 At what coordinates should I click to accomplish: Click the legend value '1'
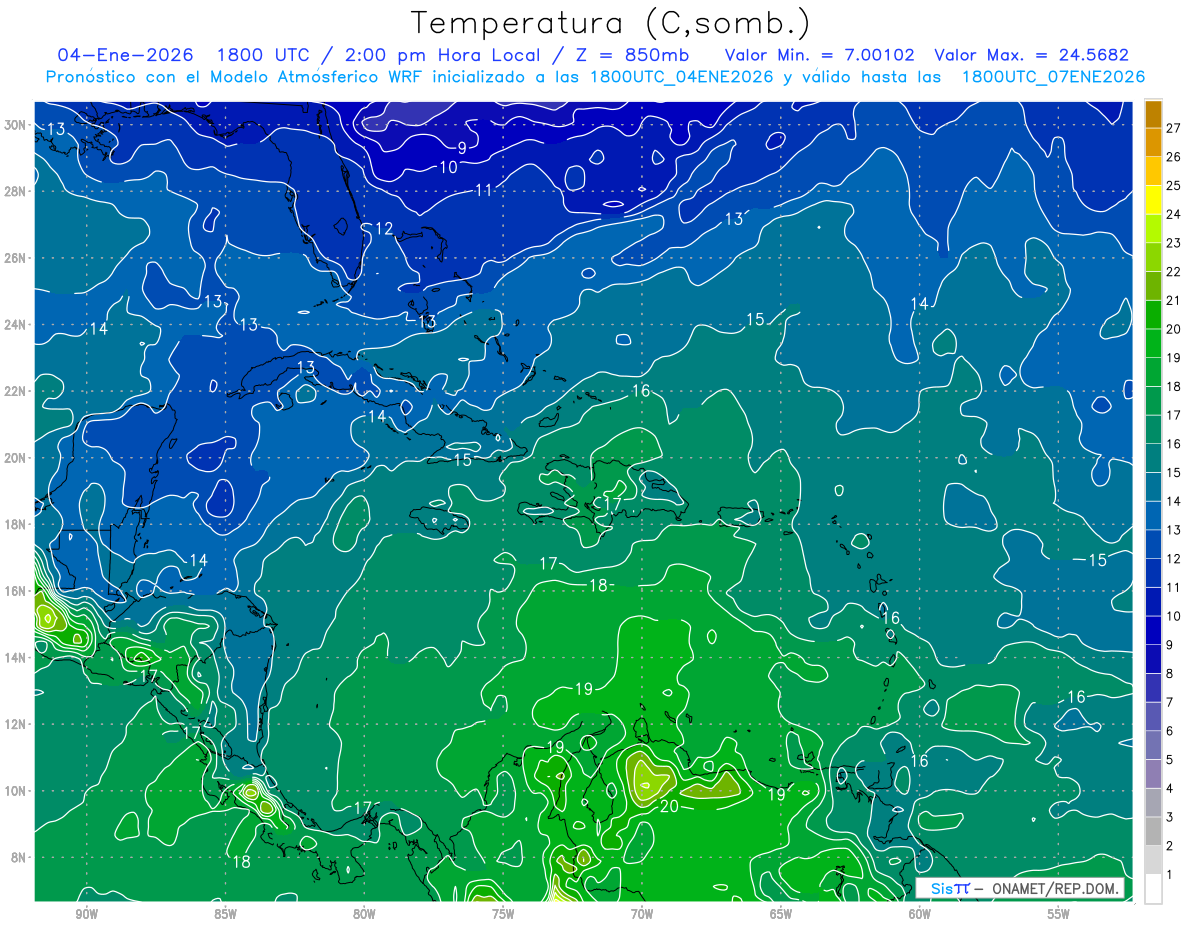point(1169,875)
